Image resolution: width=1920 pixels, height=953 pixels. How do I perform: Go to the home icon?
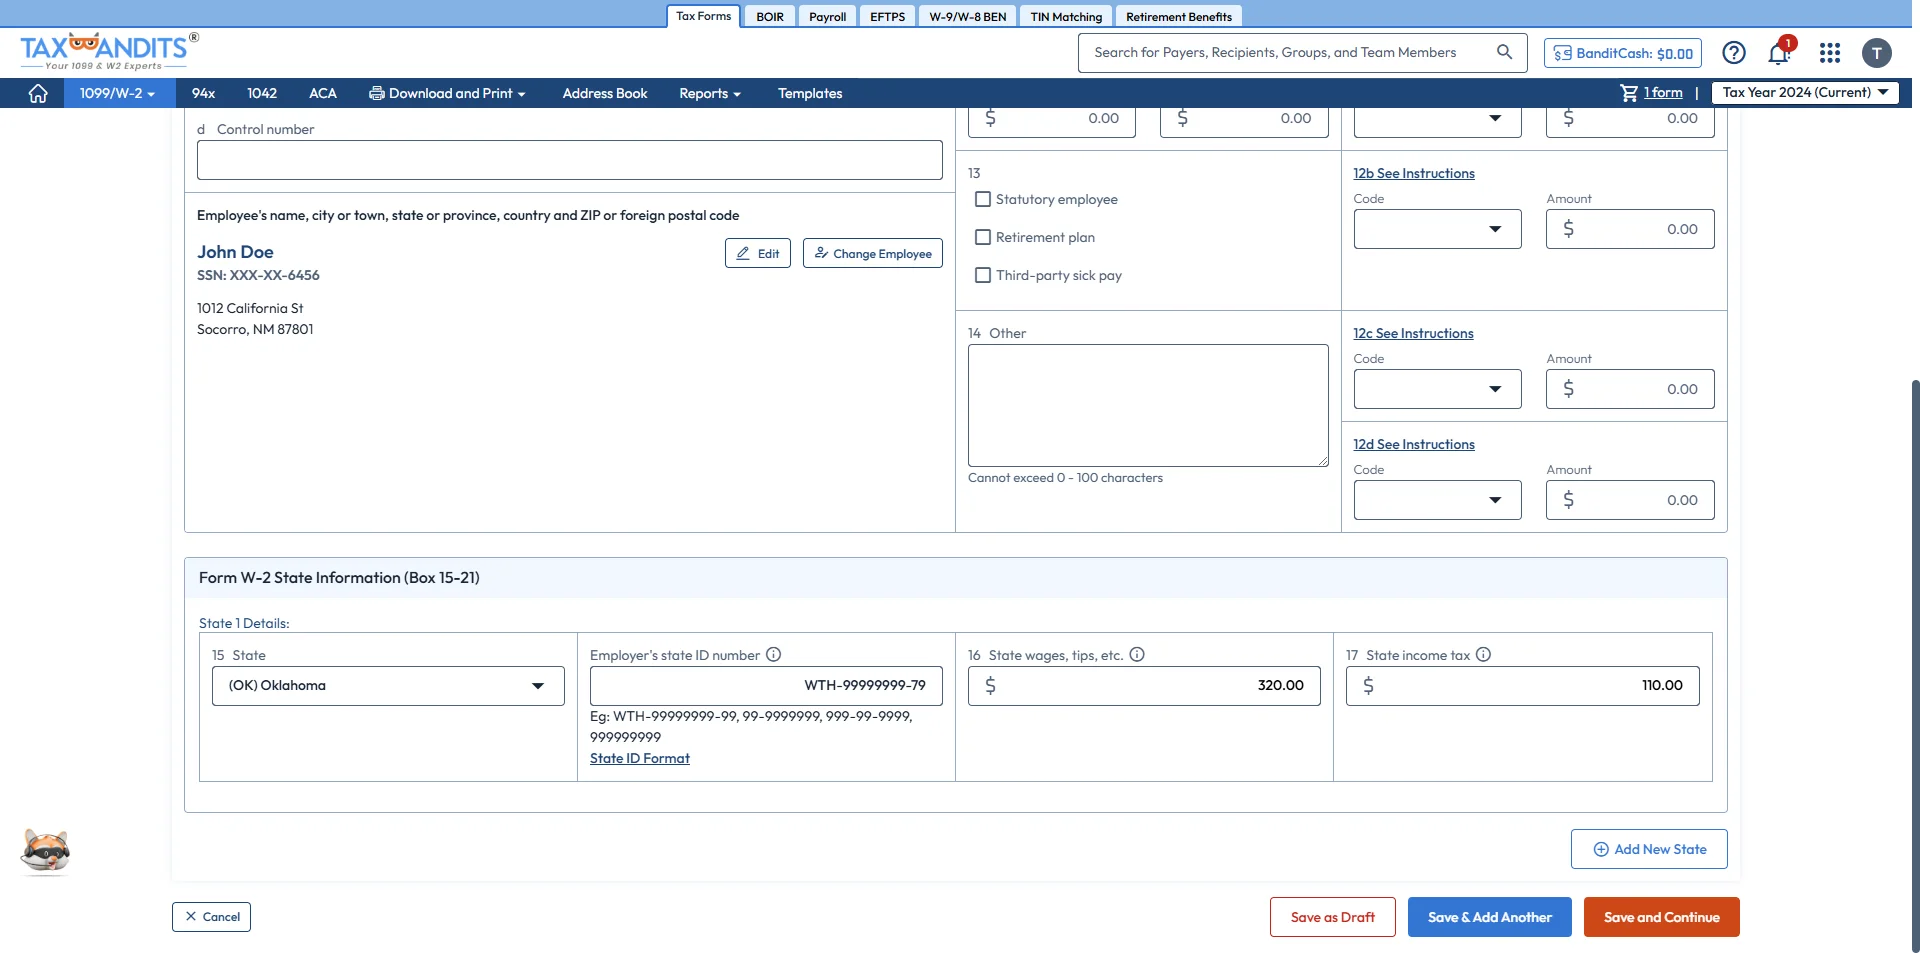[x=38, y=93]
